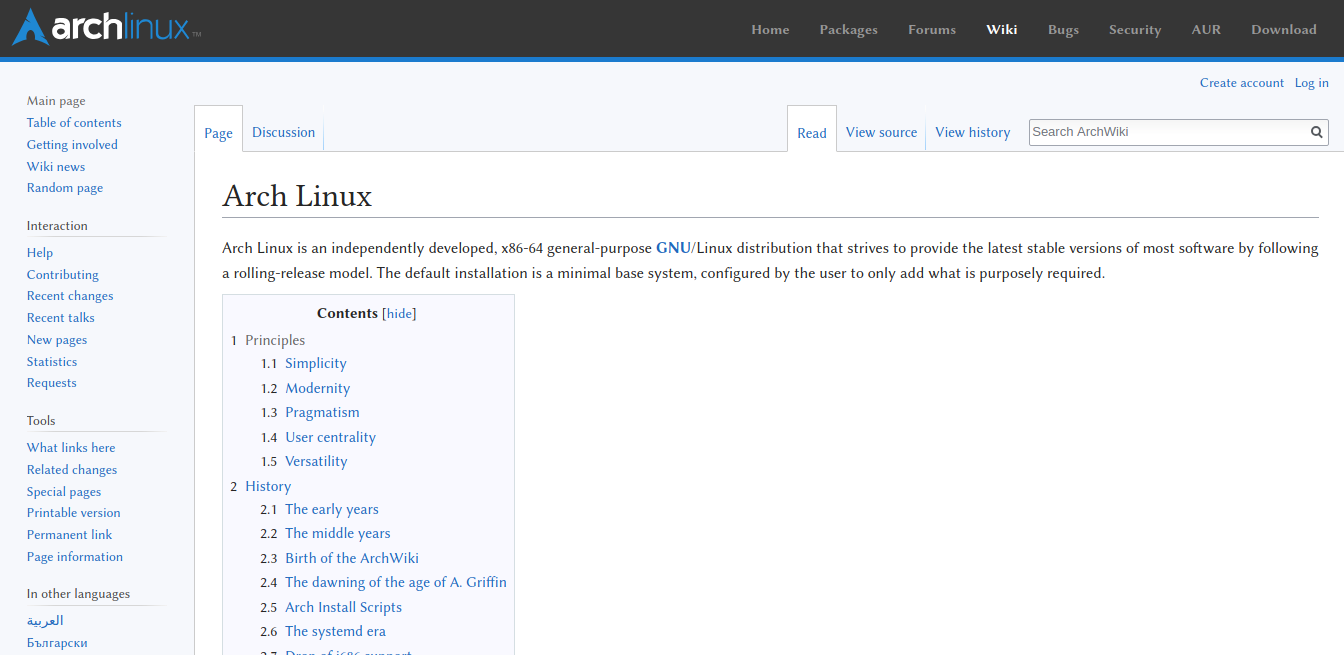Select the Read tab

(812, 133)
